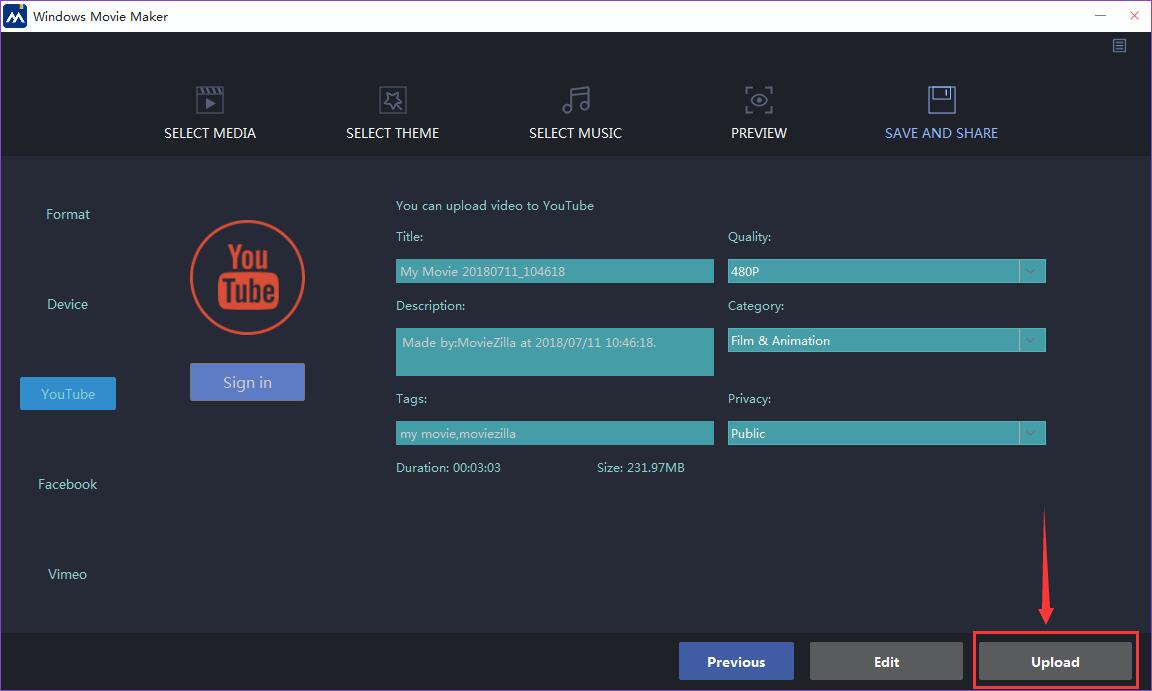Image resolution: width=1152 pixels, height=691 pixels.
Task: Open the SELECT MEDIA step label
Action: (209, 133)
